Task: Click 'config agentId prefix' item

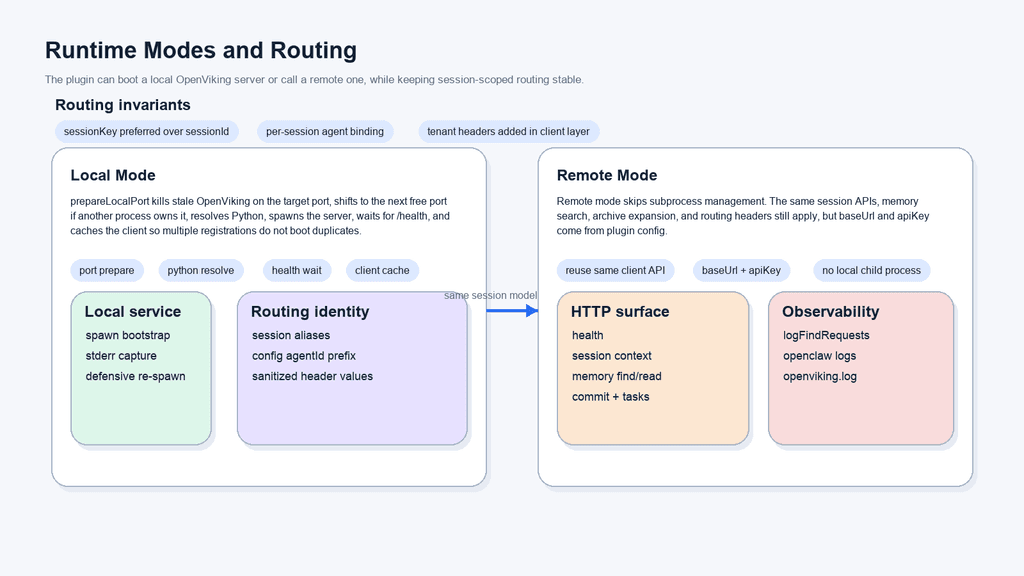Action: click(304, 356)
